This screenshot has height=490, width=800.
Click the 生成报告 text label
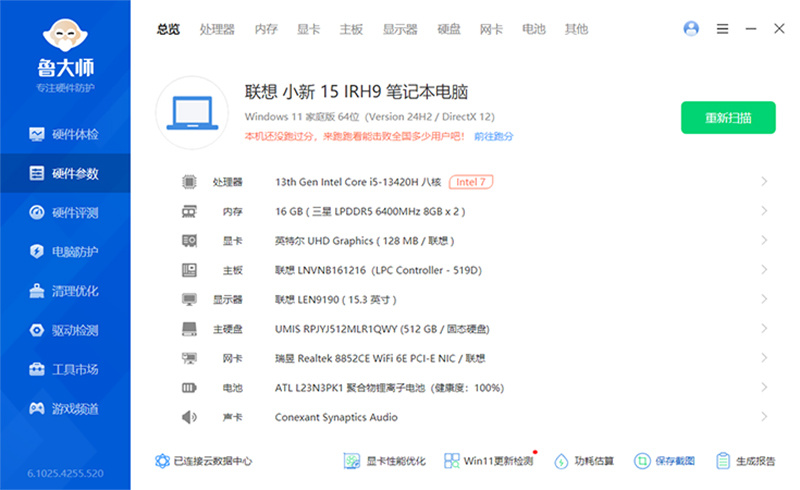coord(756,461)
